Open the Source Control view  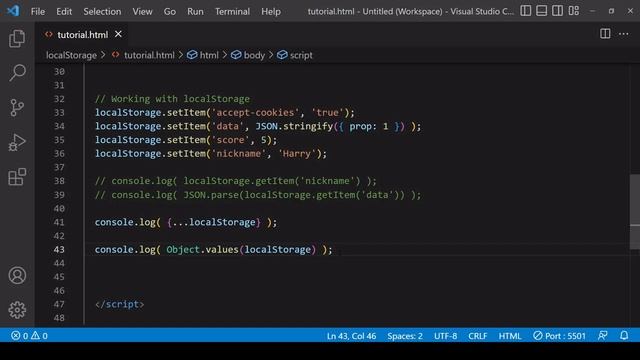pos(17,108)
